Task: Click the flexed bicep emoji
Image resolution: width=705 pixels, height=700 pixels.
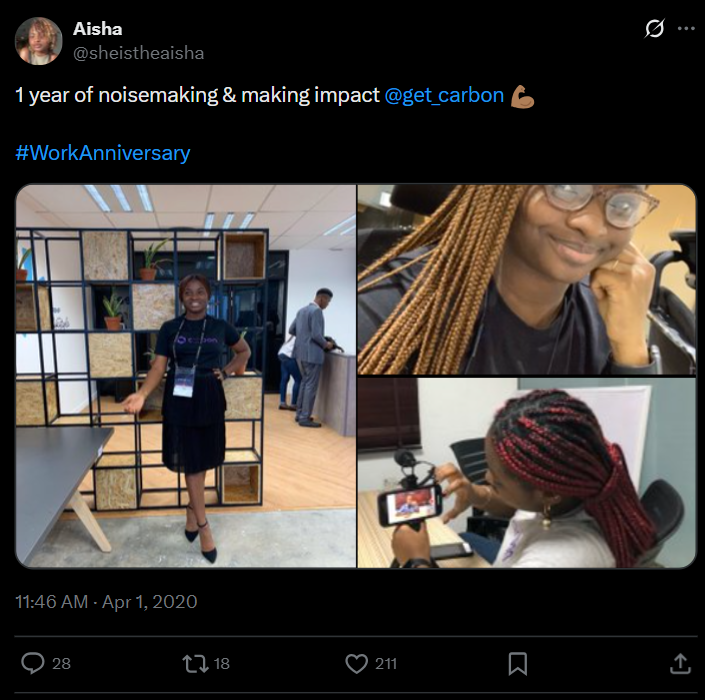Action: pyautogui.click(x=522, y=96)
